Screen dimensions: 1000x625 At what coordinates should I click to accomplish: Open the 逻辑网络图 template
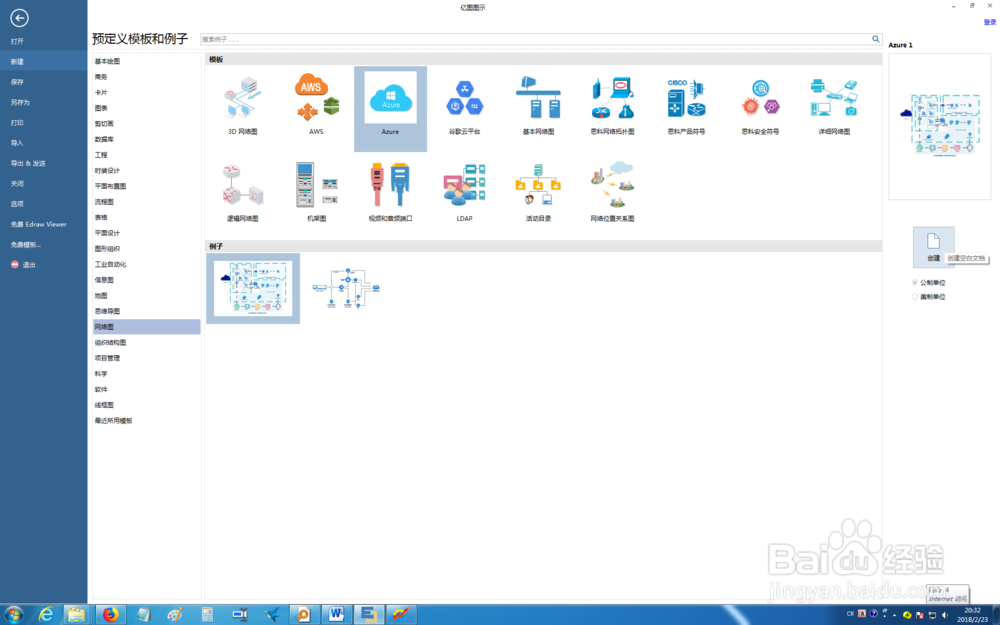[242, 191]
